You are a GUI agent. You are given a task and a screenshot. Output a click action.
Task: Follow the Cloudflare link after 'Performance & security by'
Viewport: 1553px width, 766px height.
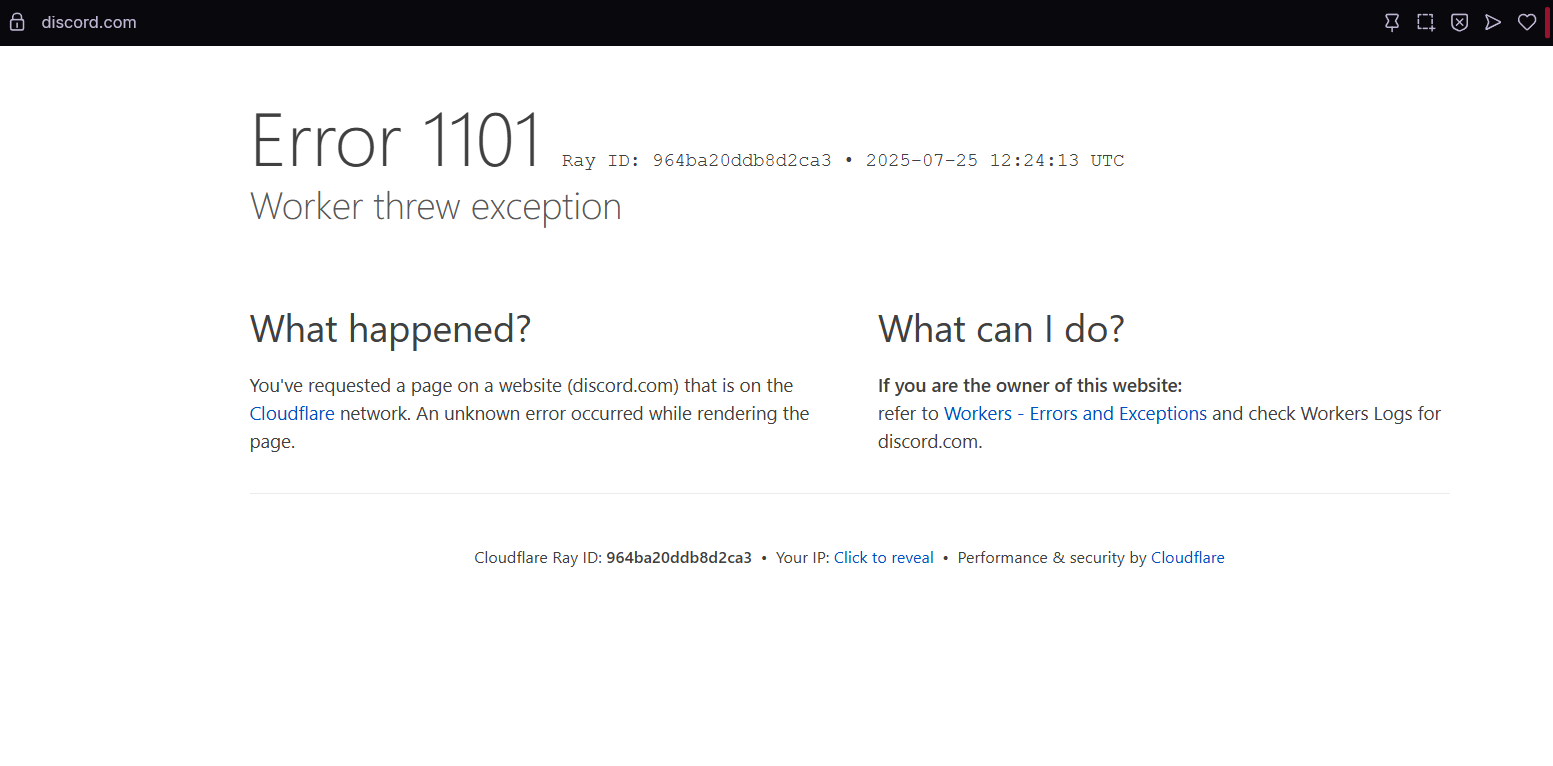point(1188,558)
